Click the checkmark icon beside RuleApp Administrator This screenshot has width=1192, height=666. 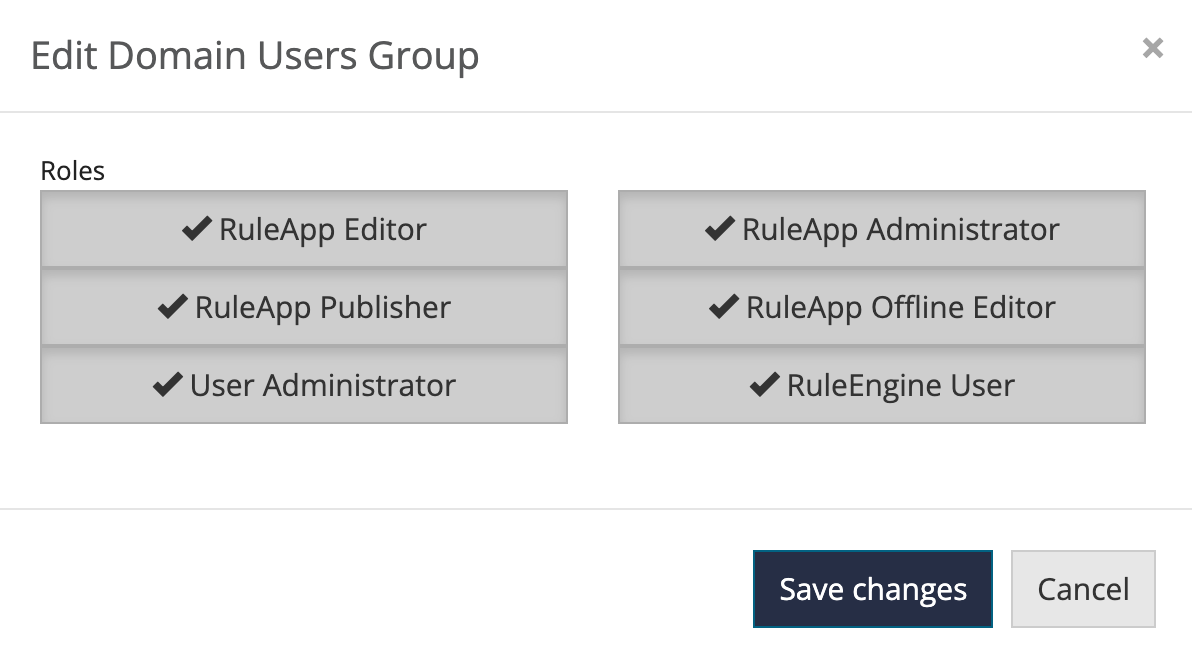[x=720, y=229]
